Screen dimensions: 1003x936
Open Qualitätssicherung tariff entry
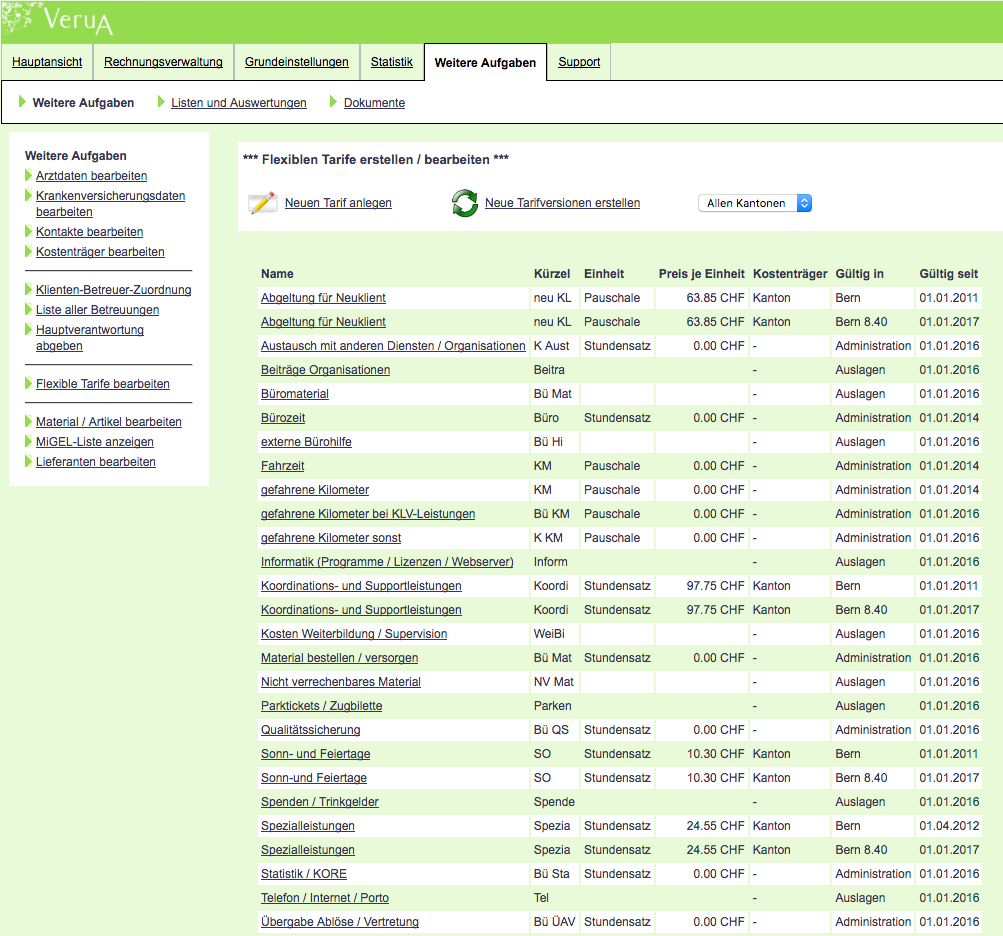[x=310, y=730]
